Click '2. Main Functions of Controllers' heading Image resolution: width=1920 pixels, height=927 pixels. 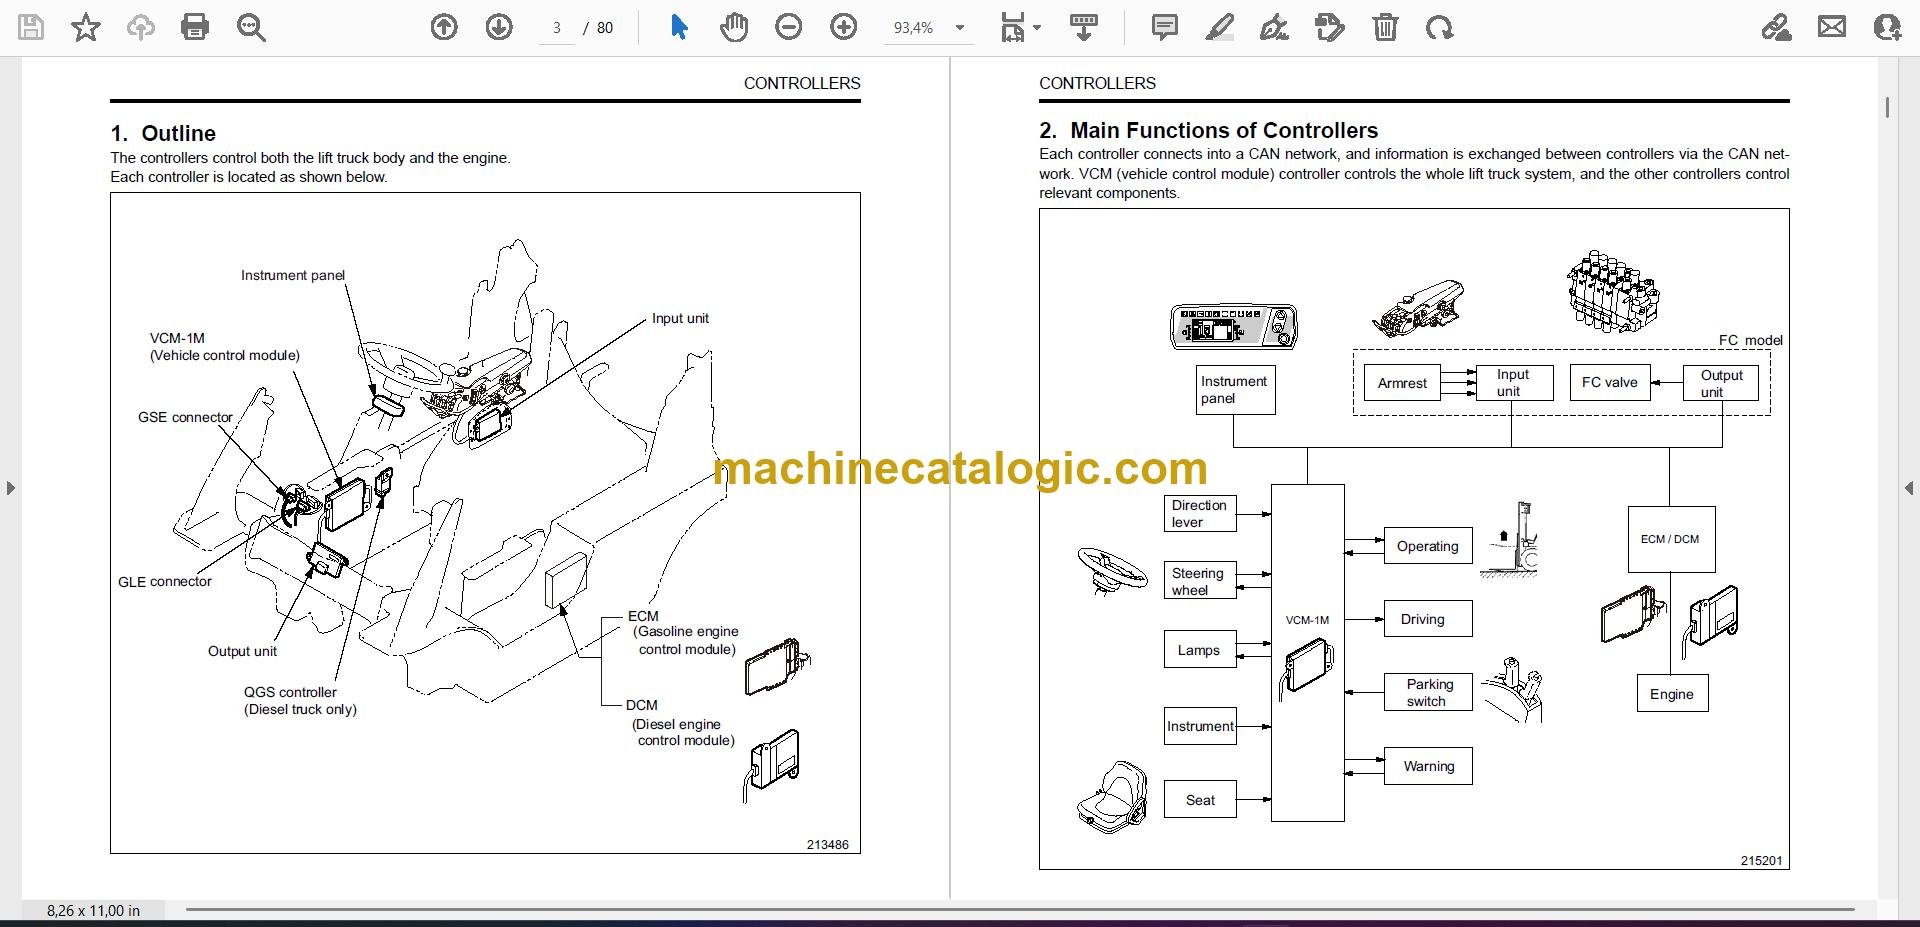(x=1208, y=130)
